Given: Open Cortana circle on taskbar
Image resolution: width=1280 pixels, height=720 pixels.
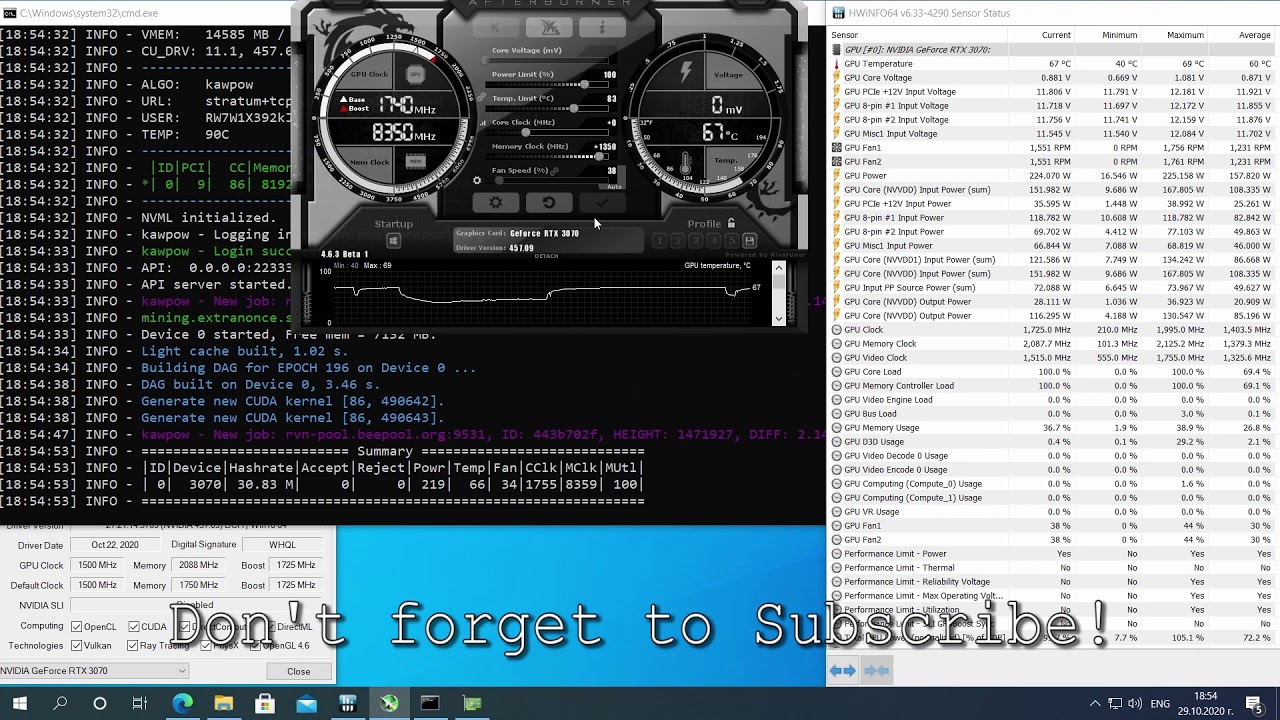Looking at the screenshot, I should point(100,704).
